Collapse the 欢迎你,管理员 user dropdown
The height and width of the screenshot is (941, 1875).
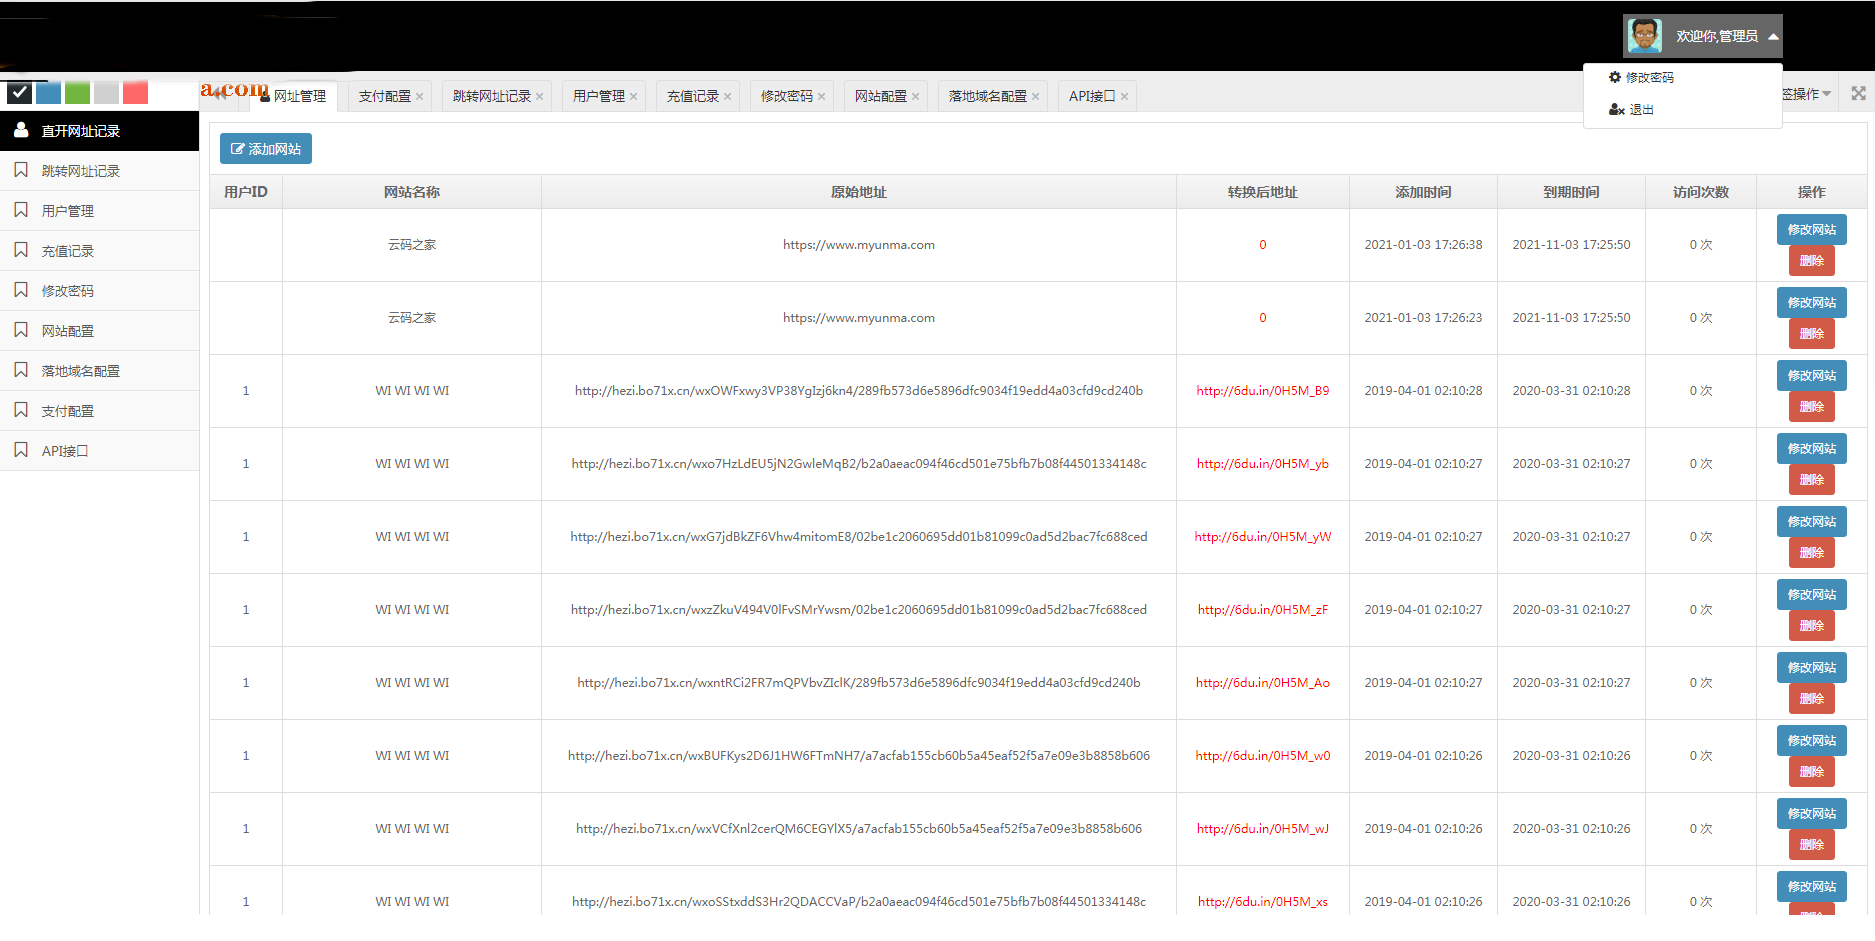pos(1773,36)
